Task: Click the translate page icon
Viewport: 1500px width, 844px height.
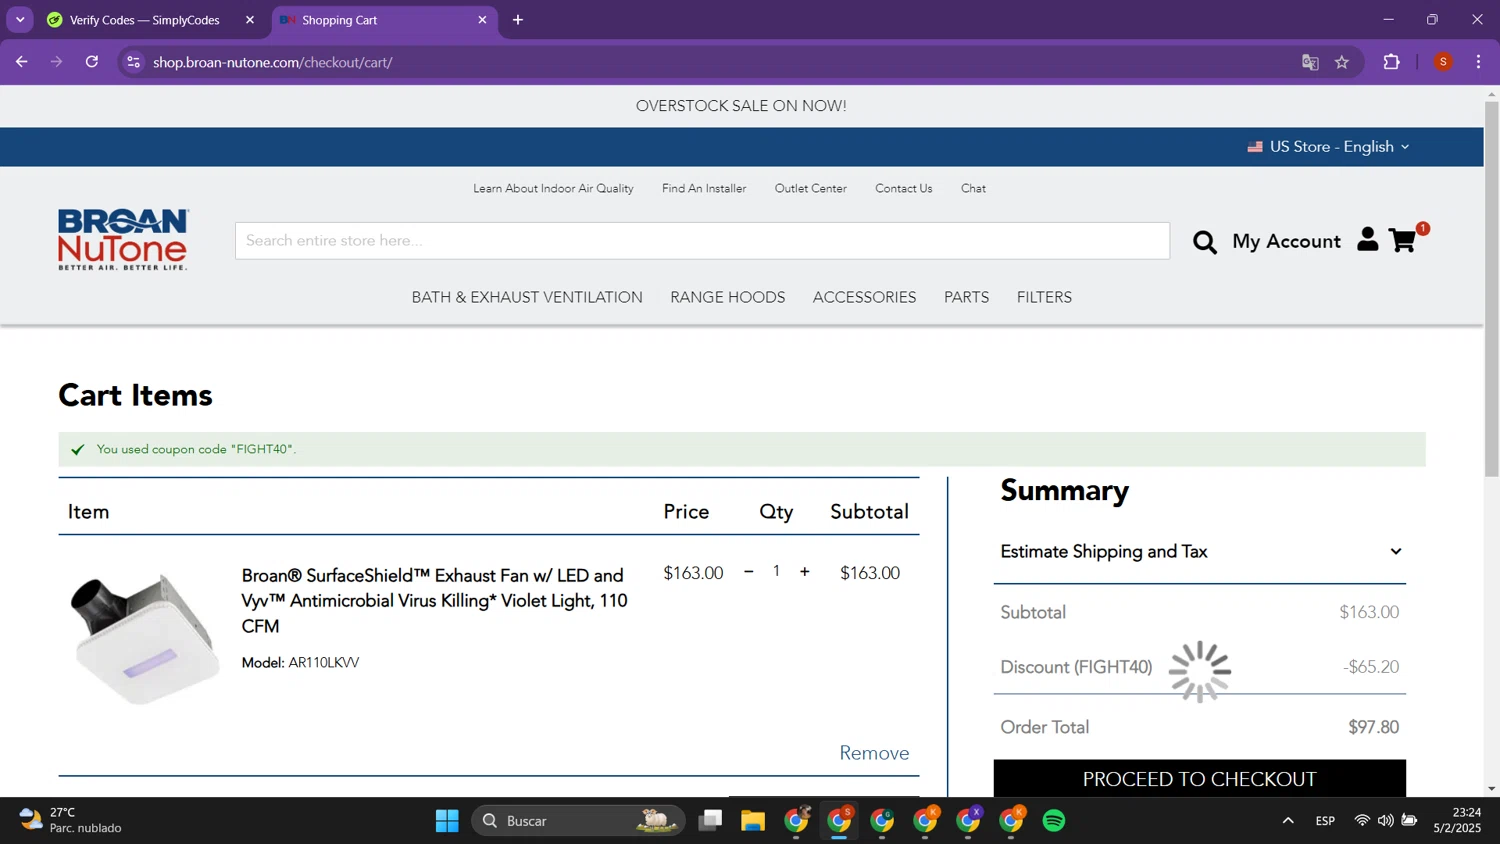Action: [1310, 62]
